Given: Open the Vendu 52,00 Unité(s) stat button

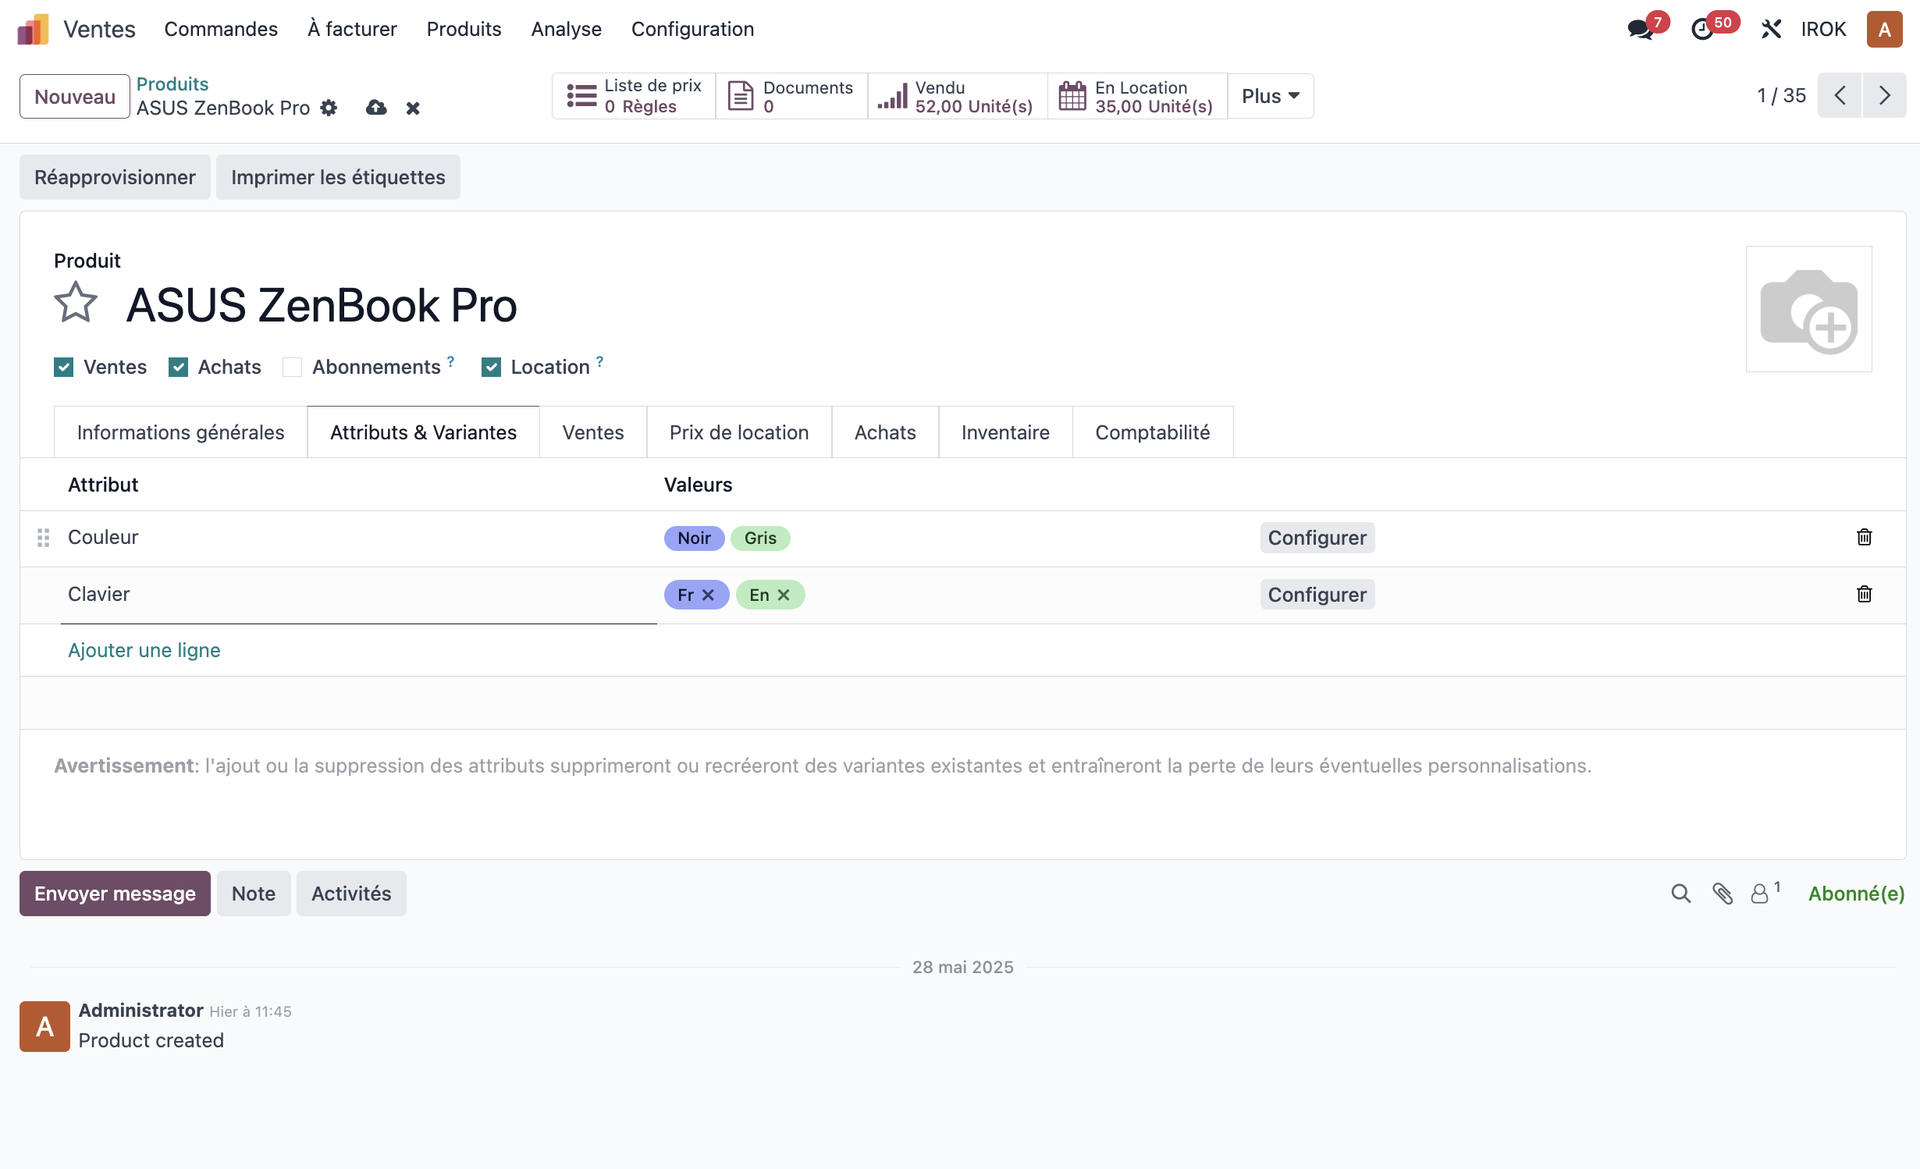Looking at the screenshot, I should (x=958, y=96).
